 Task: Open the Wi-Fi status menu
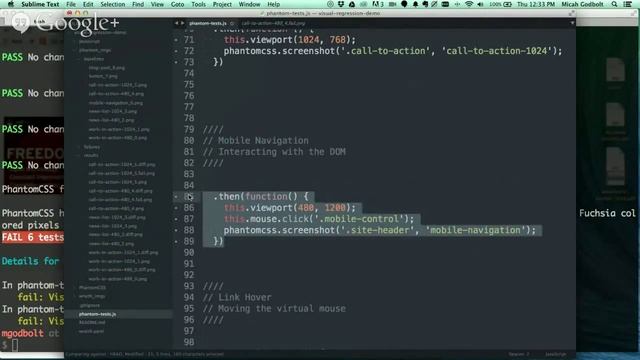click(x=469, y=4)
